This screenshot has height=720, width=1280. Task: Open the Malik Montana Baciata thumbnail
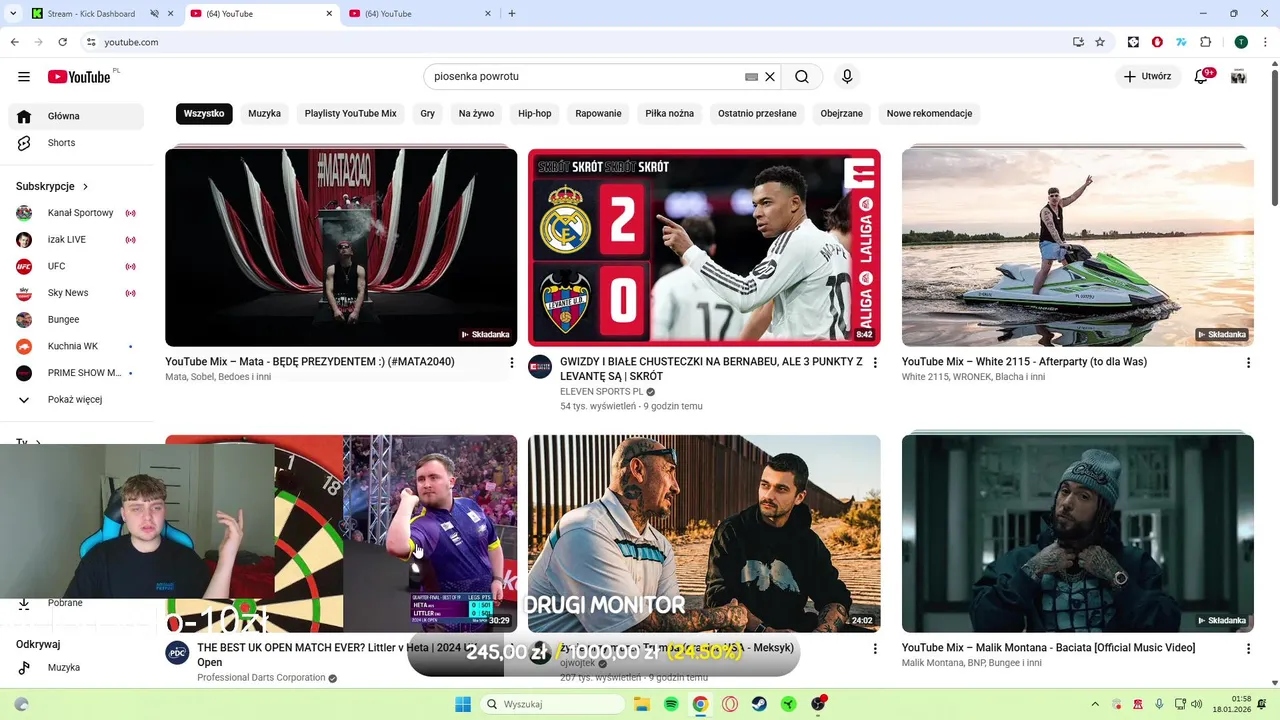pyautogui.click(x=1077, y=533)
